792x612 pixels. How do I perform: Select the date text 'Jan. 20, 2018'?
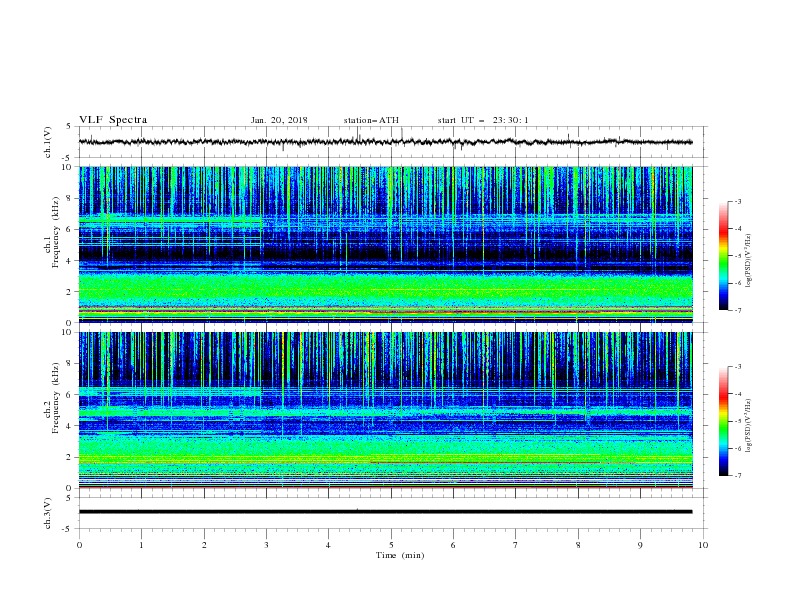(279, 120)
